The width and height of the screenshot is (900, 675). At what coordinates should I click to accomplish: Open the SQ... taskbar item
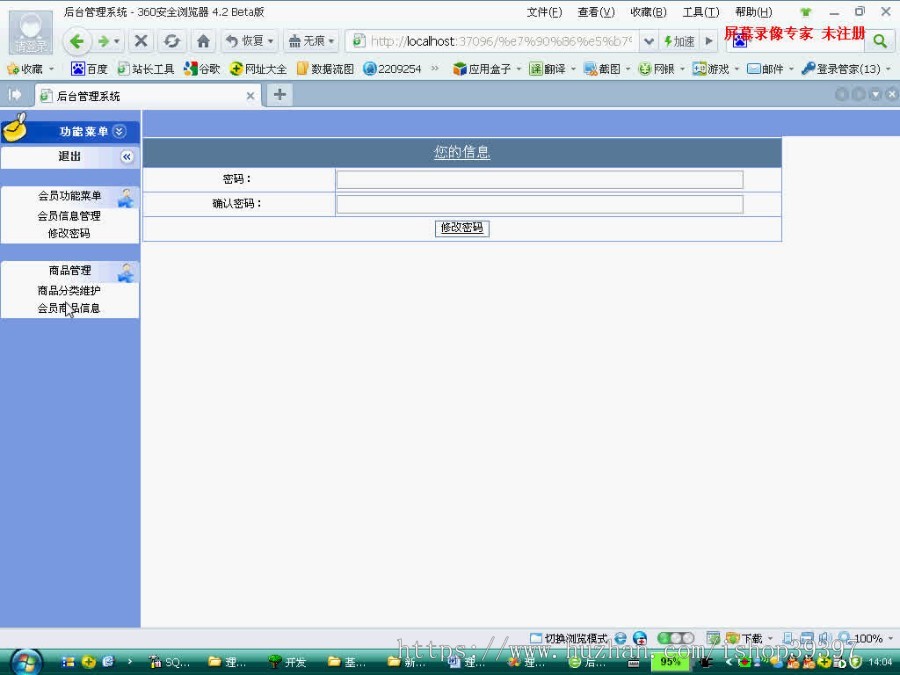(170, 662)
